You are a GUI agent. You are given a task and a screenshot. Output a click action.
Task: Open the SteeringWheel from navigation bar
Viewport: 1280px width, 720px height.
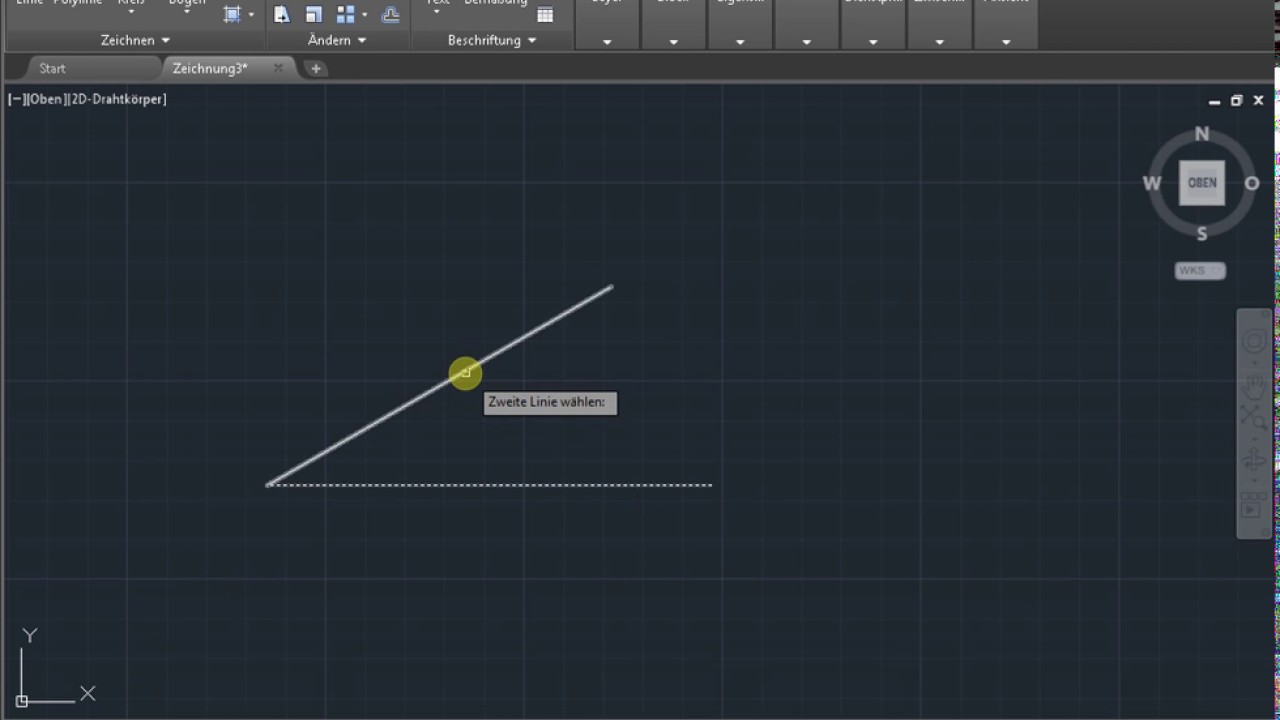1253,342
